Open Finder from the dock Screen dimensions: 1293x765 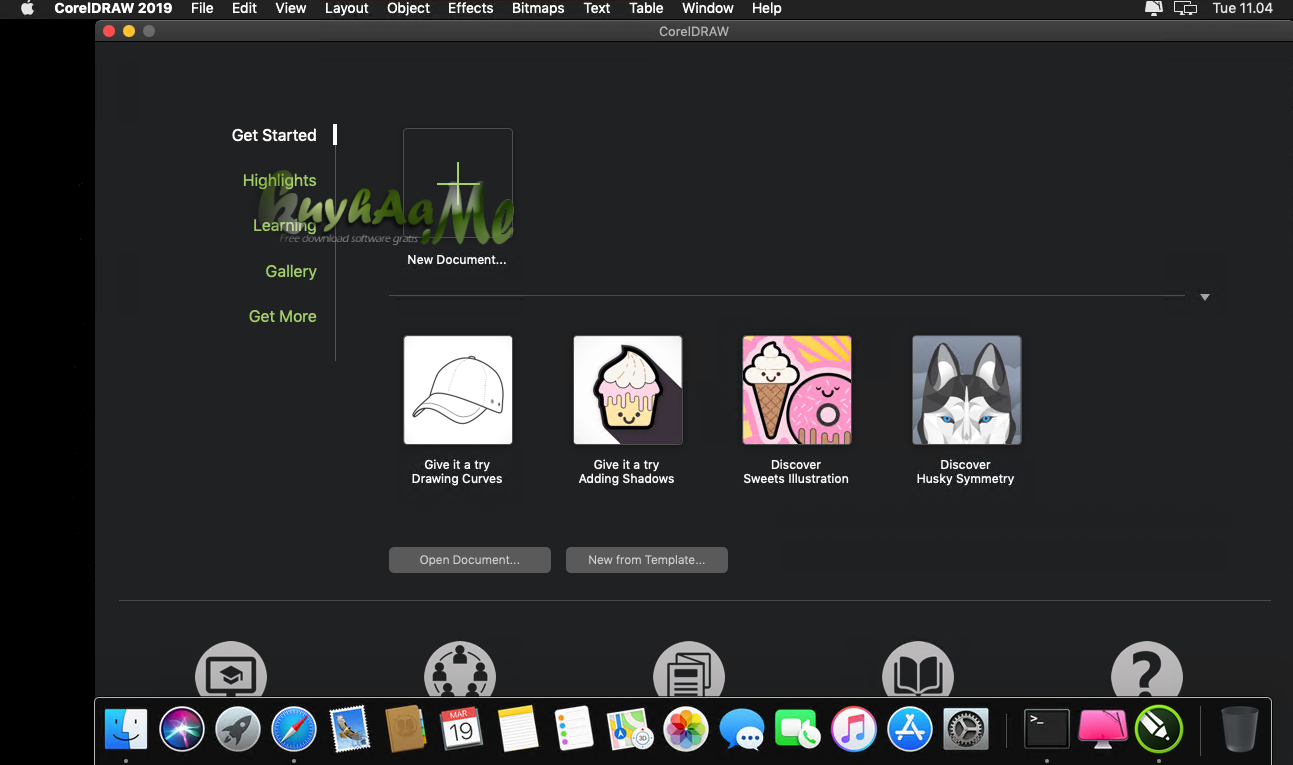click(x=126, y=729)
